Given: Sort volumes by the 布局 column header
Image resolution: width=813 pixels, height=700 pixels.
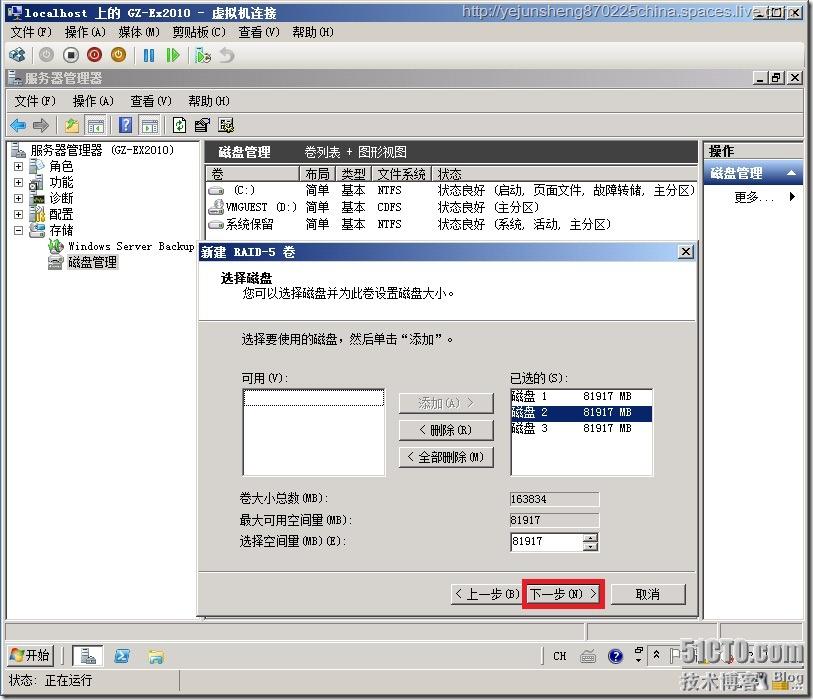Looking at the screenshot, I should coord(317,174).
